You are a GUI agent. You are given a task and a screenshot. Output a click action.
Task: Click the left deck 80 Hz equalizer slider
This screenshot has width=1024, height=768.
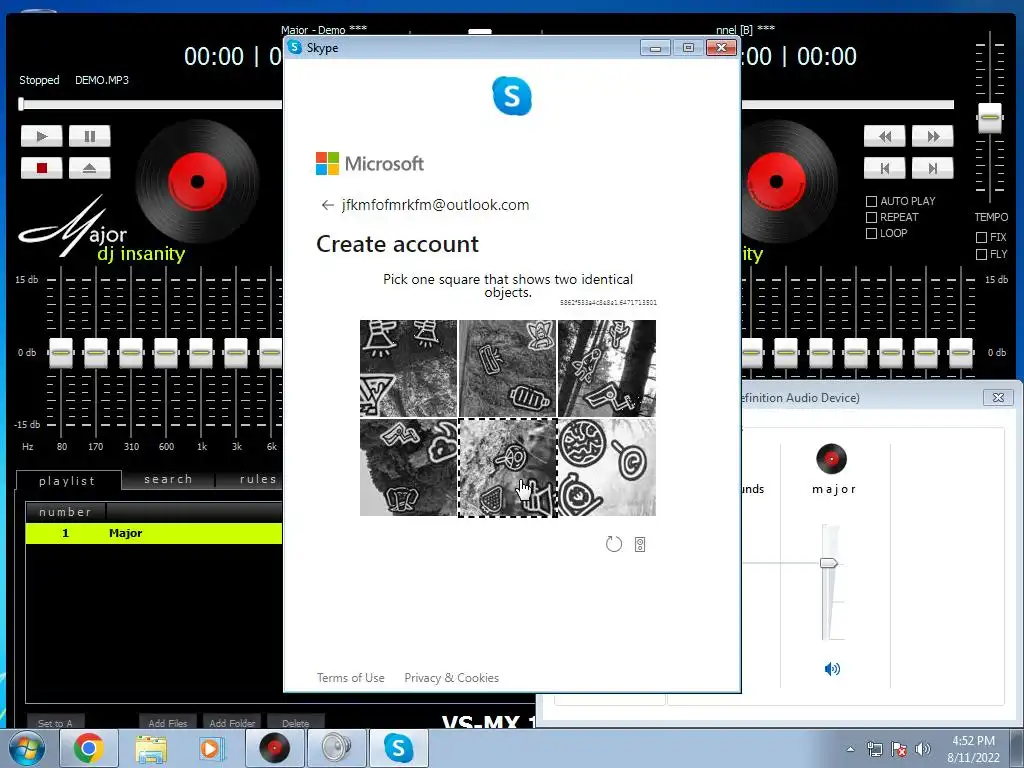click(61, 353)
